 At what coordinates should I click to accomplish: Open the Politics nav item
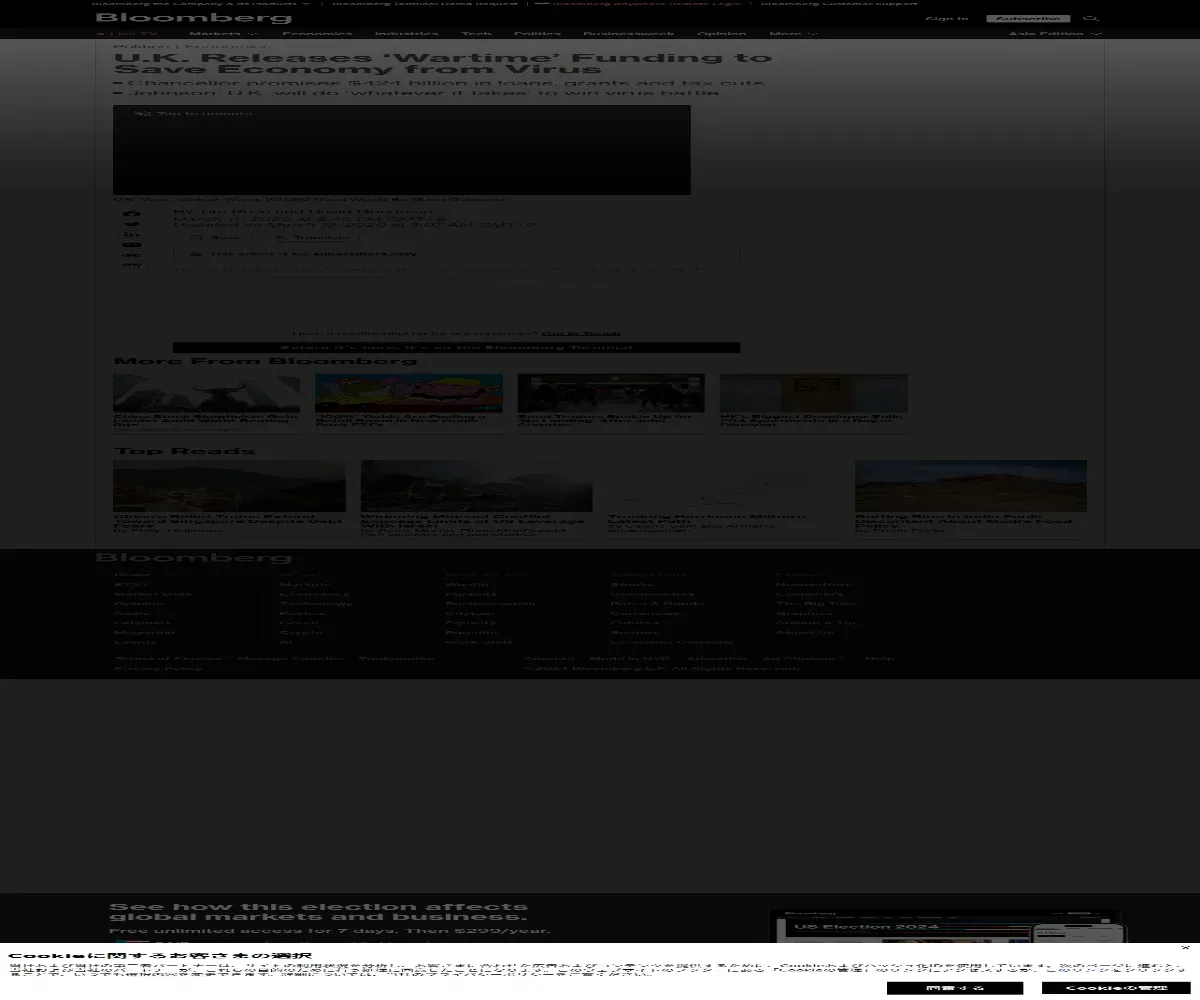pyautogui.click(x=538, y=34)
